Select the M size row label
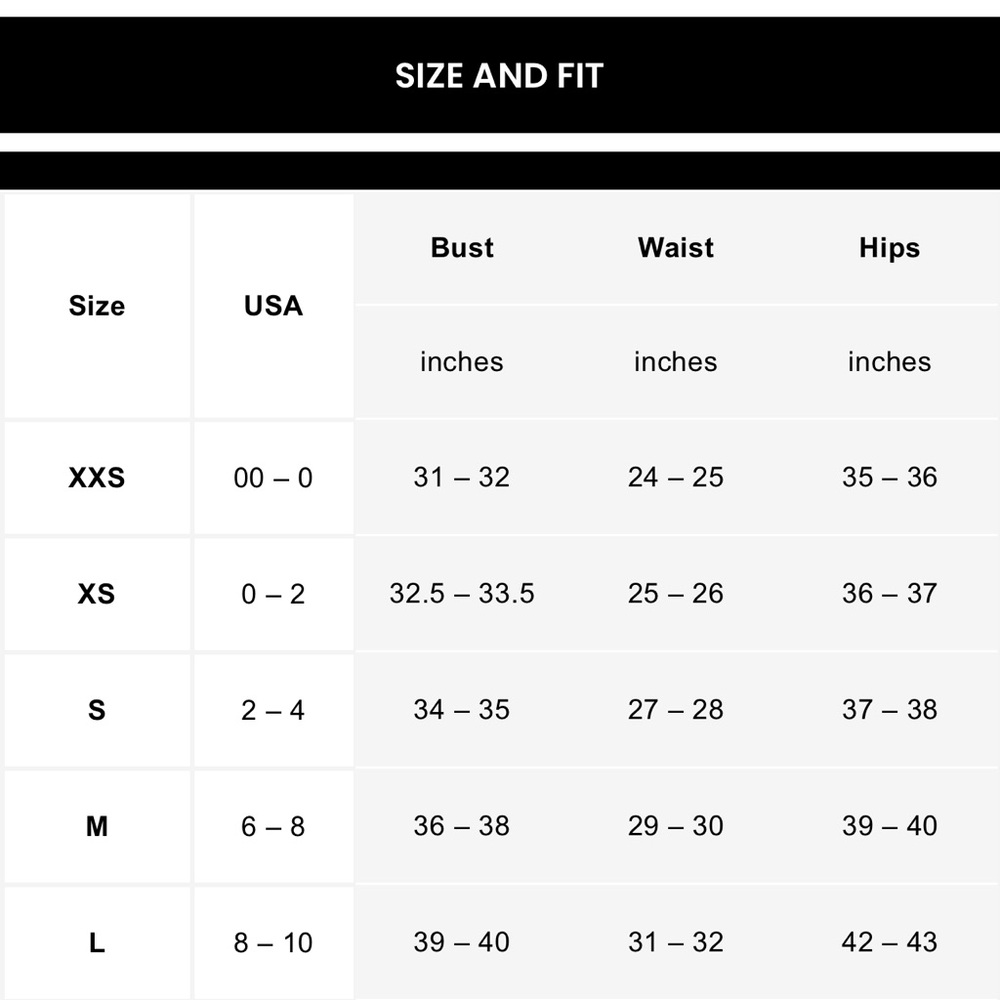 pos(97,826)
